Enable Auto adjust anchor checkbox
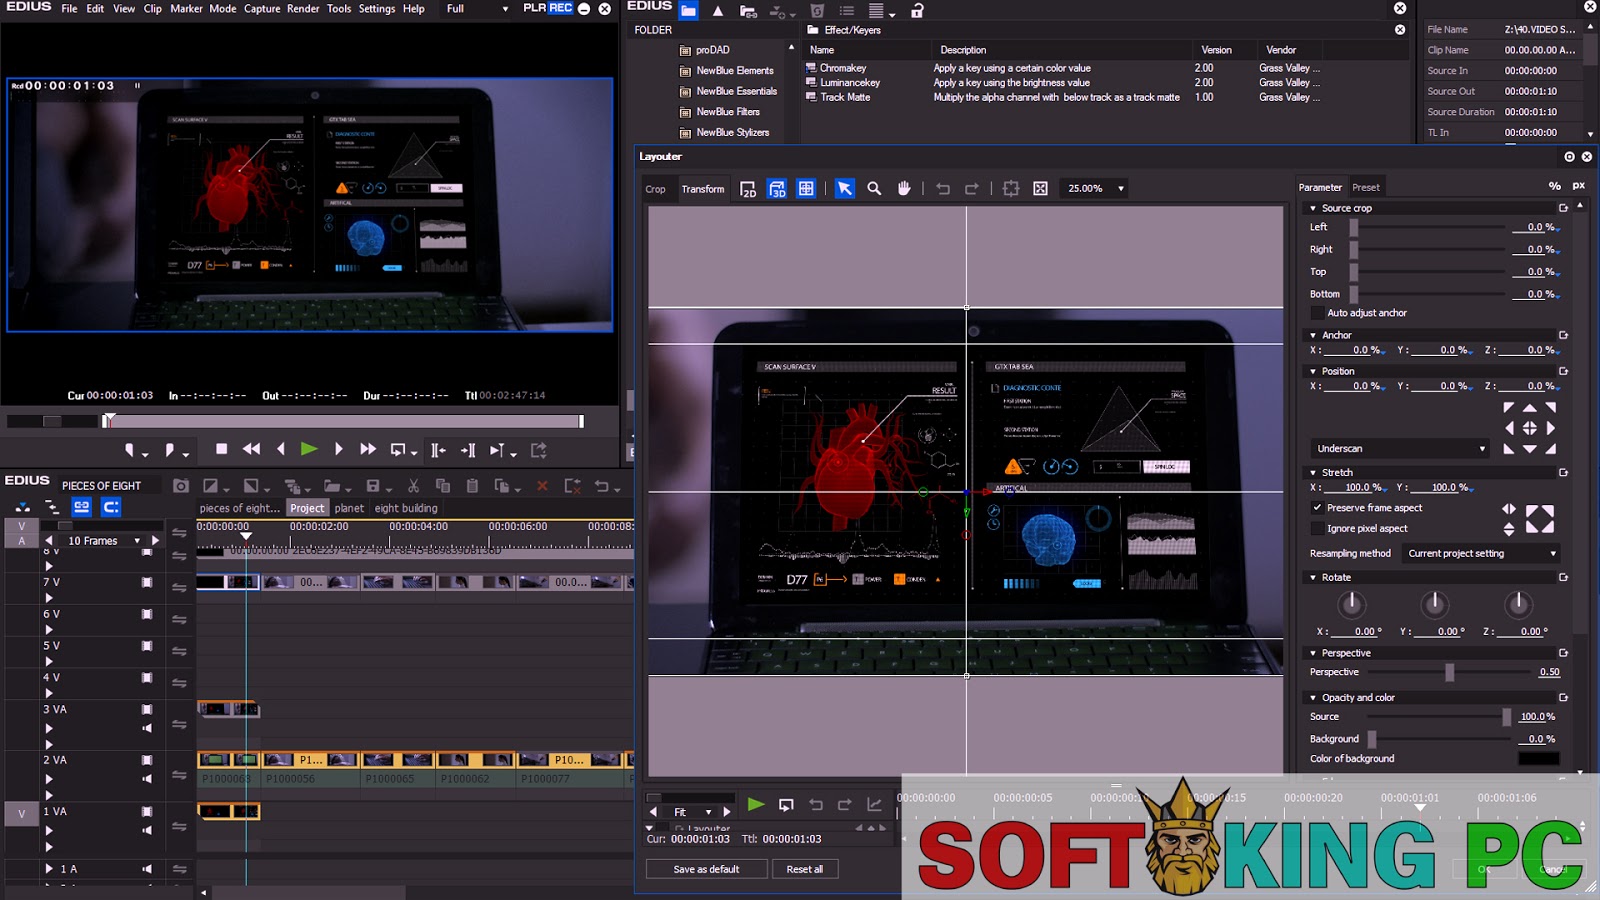The width and height of the screenshot is (1600, 900). pos(1318,313)
